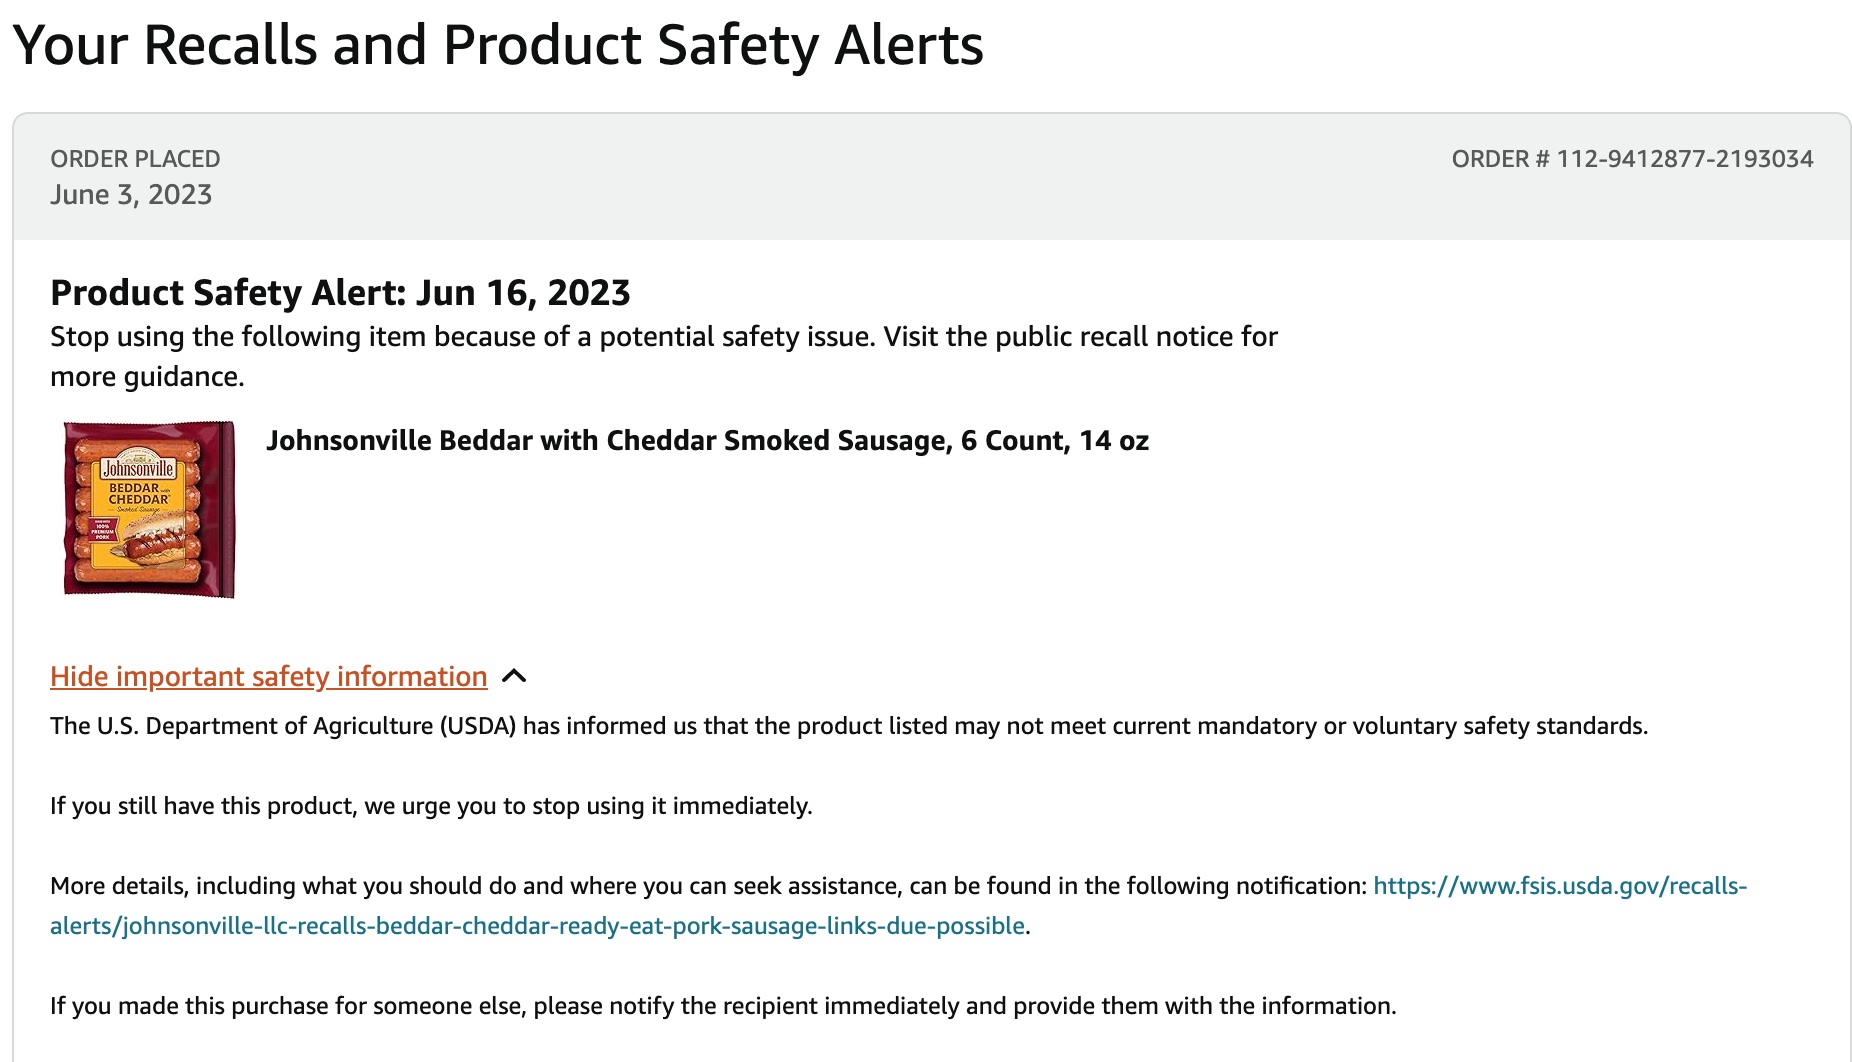Click the "If you still have this product" sentence
This screenshot has width=1852, height=1062.
click(x=431, y=806)
